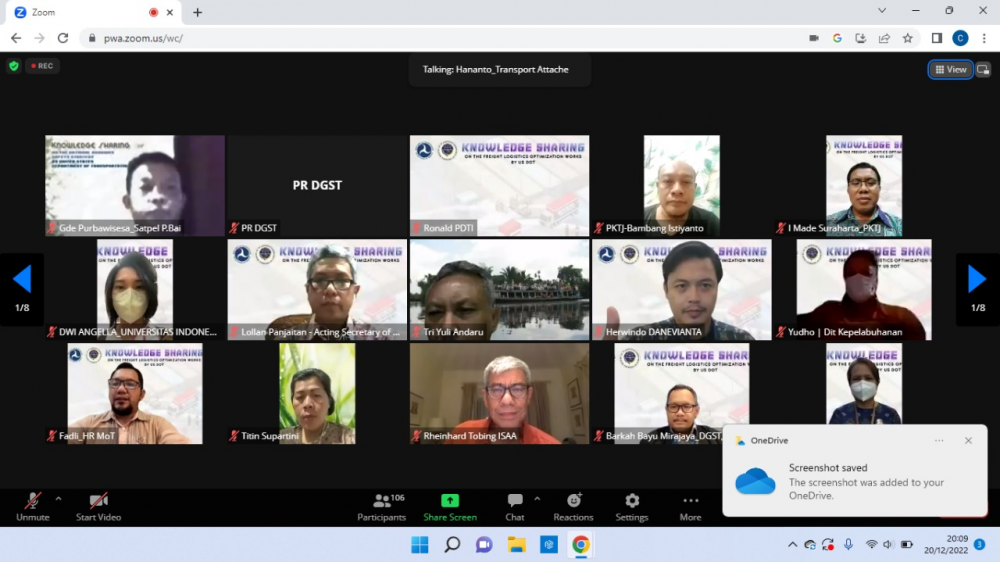Toggle Chrome side panel
The width and height of the screenshot is (1000, 562).
click(x=937, y=38)
